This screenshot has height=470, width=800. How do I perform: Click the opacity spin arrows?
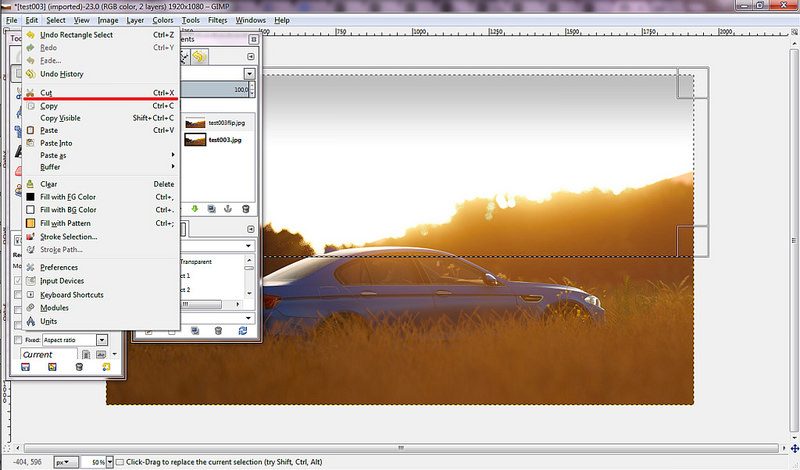point(252,90)
